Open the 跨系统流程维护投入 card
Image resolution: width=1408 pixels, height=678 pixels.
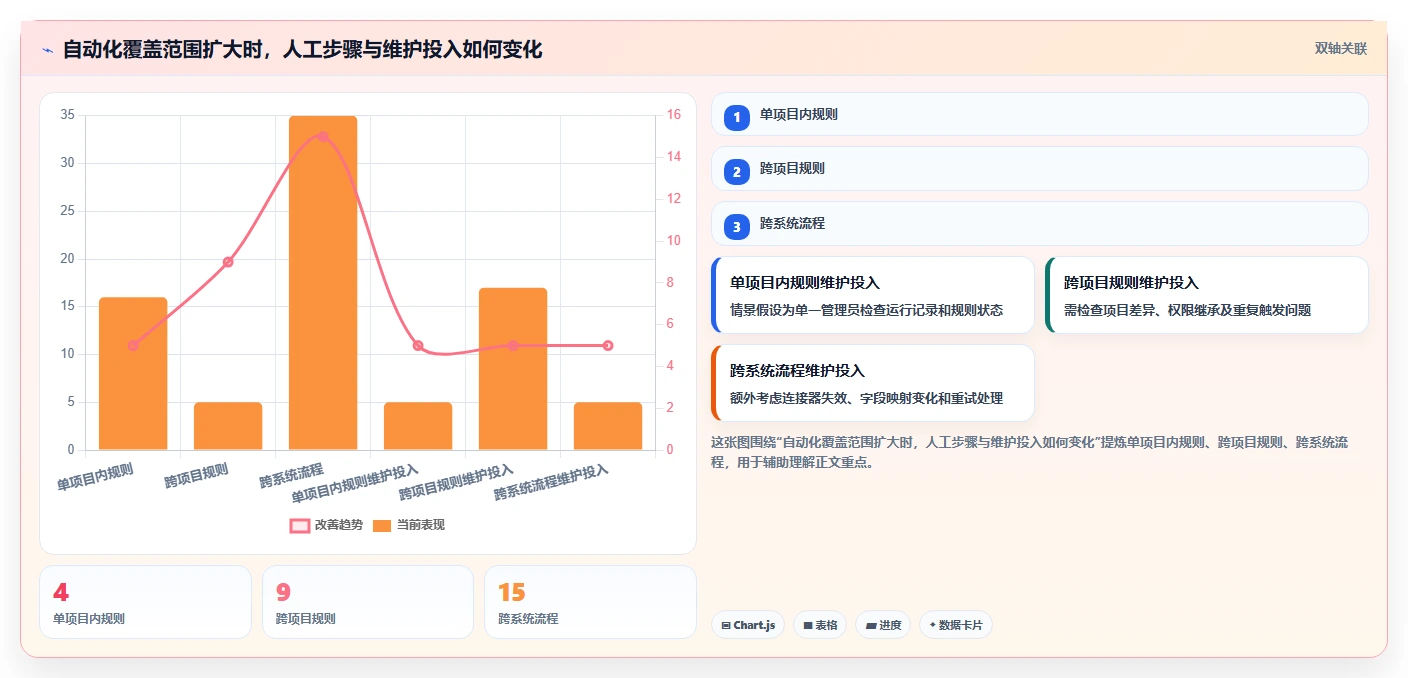[873, 383]
